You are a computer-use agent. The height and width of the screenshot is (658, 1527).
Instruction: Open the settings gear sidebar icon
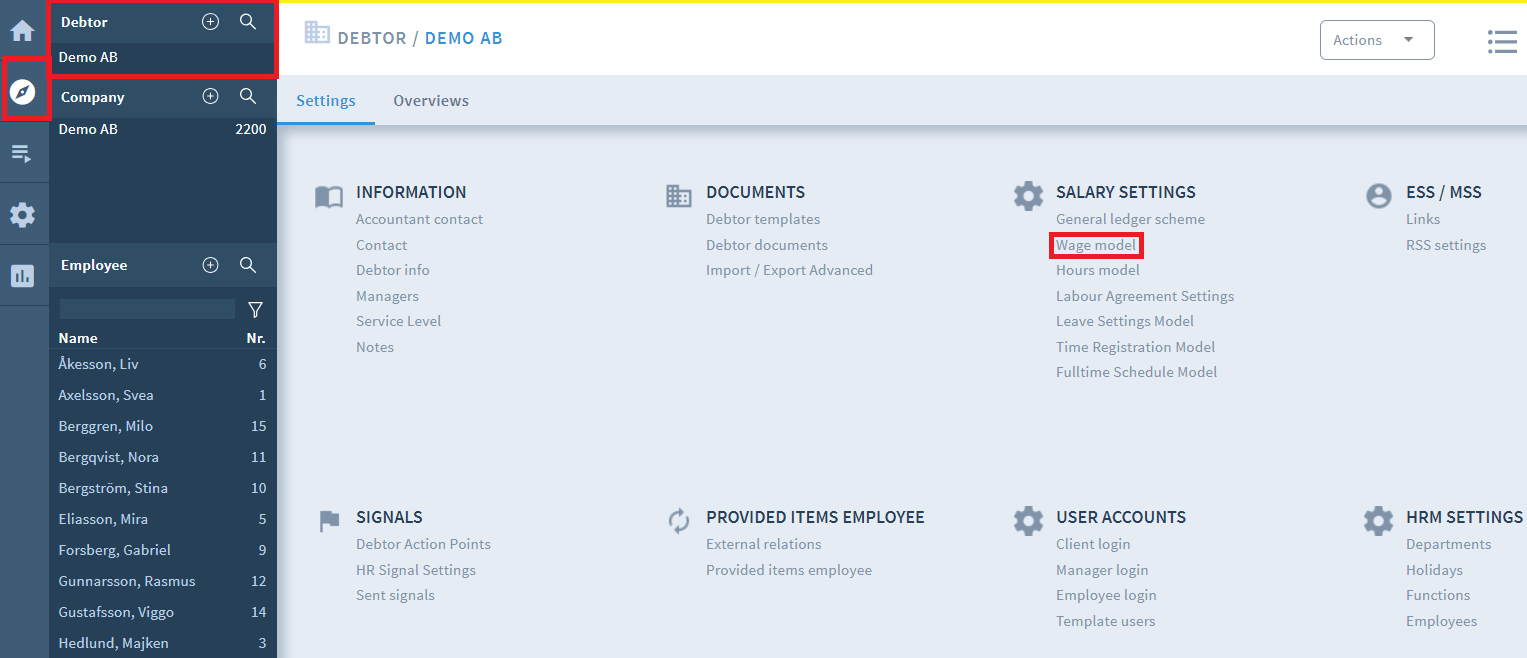click(22, 214)
